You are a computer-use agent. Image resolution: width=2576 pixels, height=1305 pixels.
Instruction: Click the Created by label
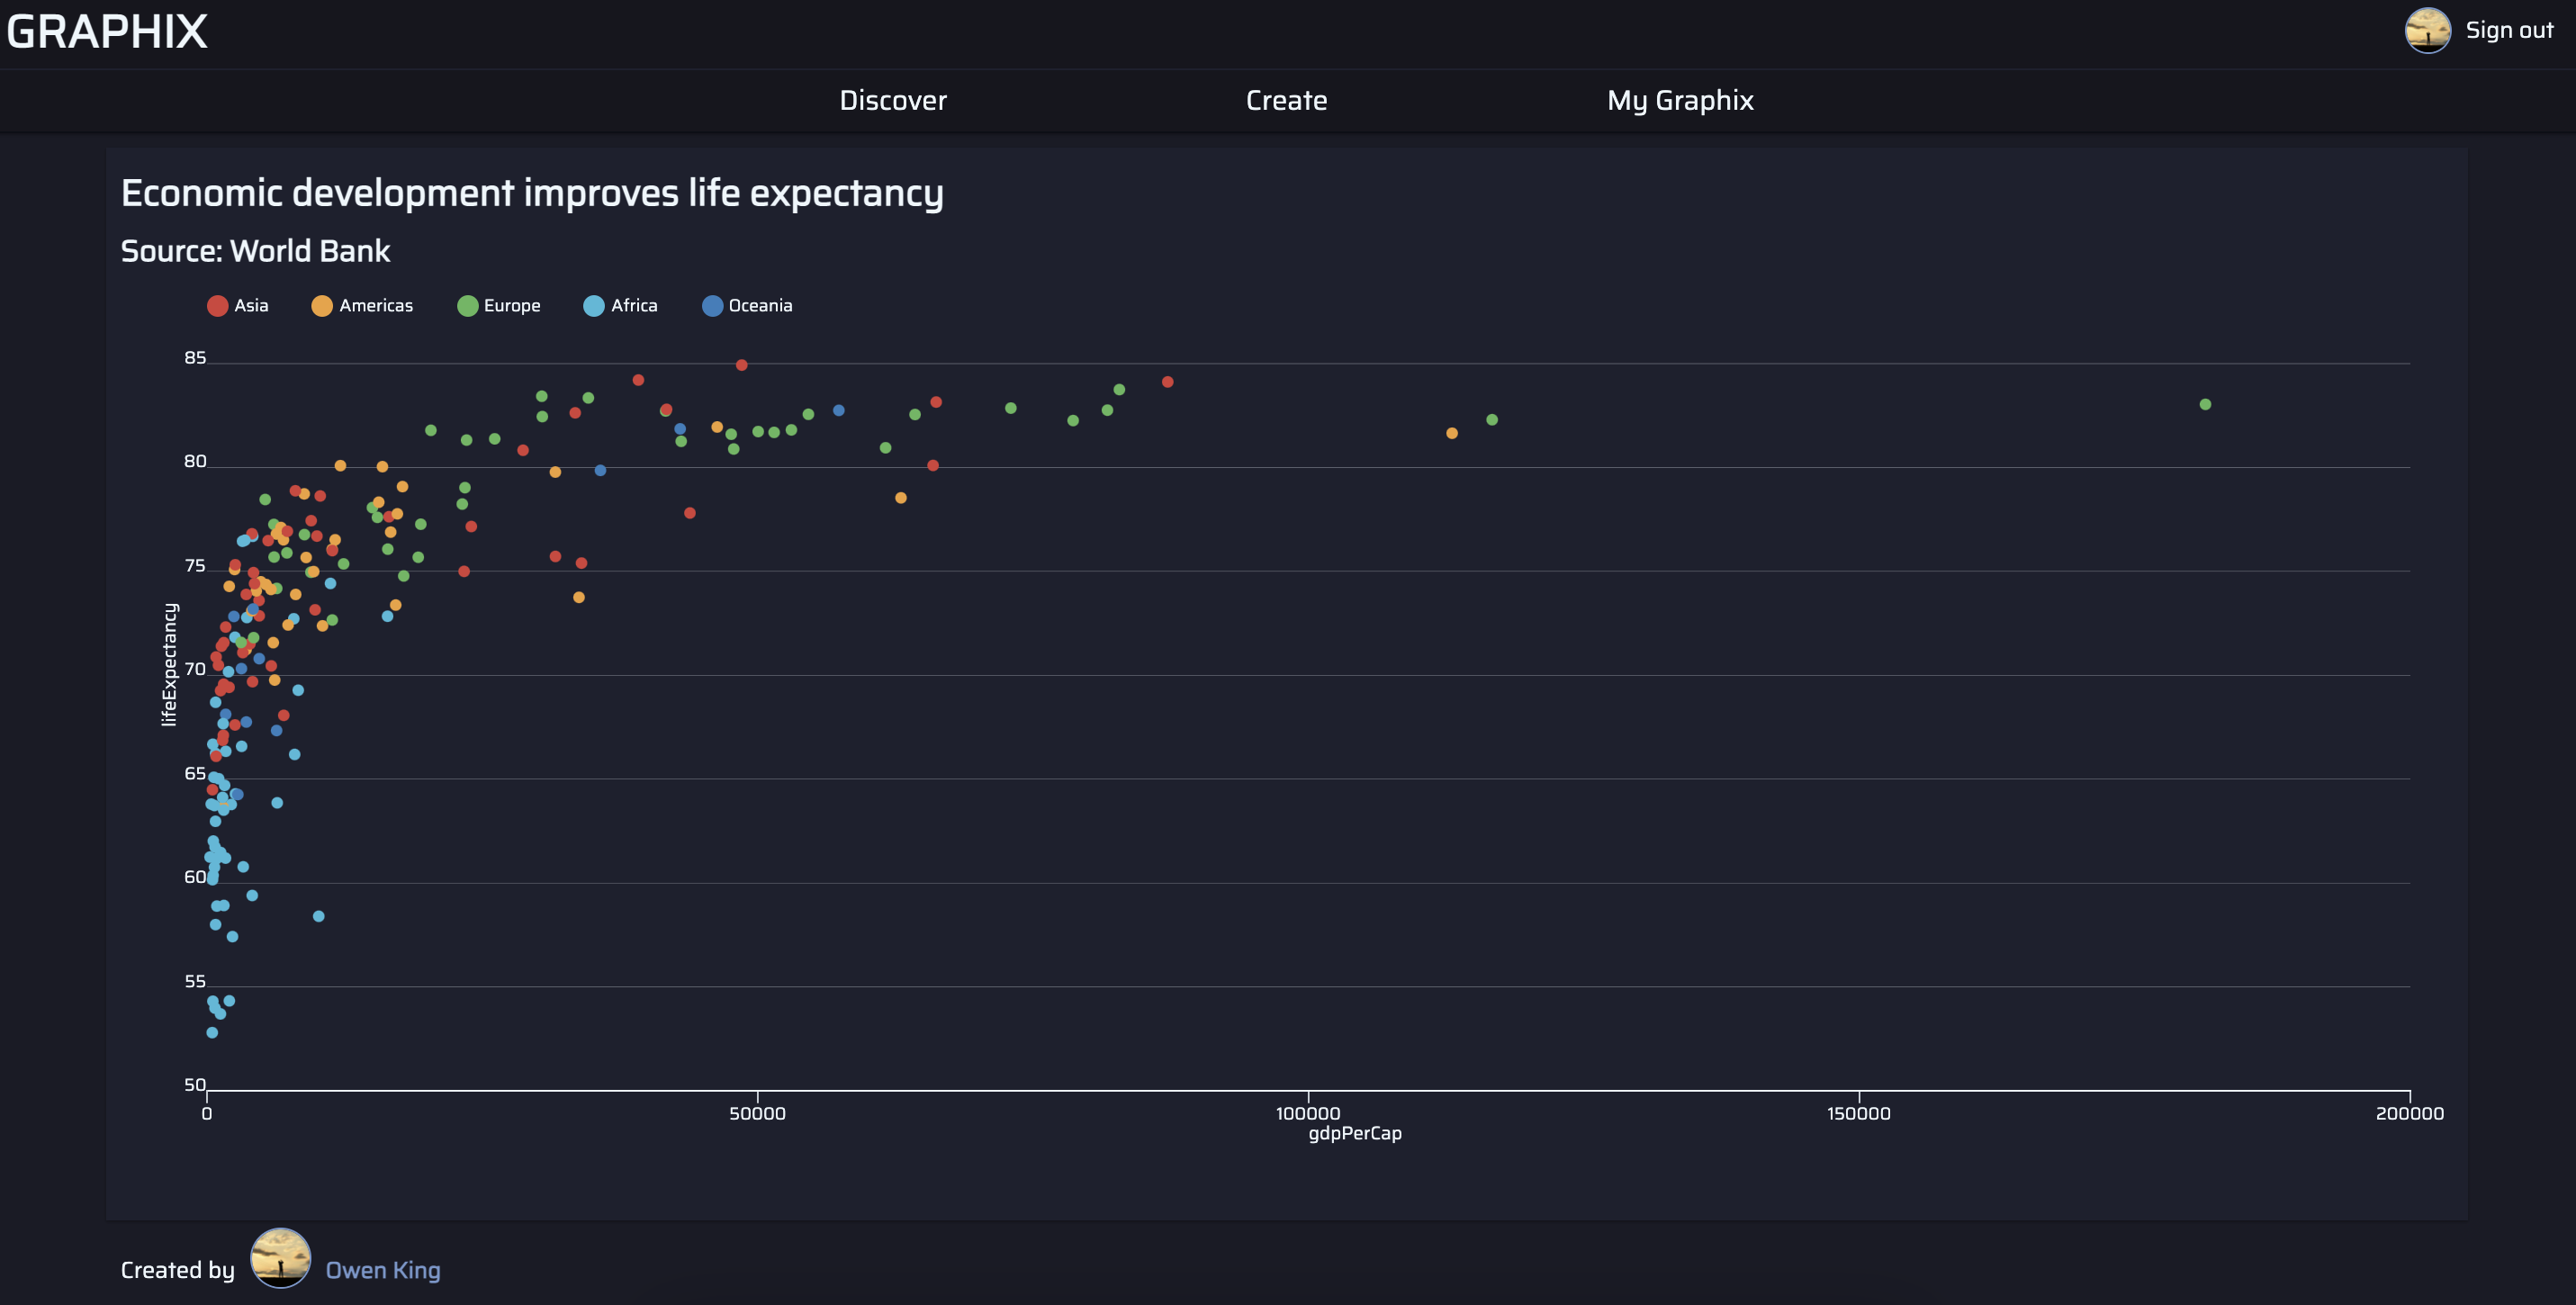177,1270
